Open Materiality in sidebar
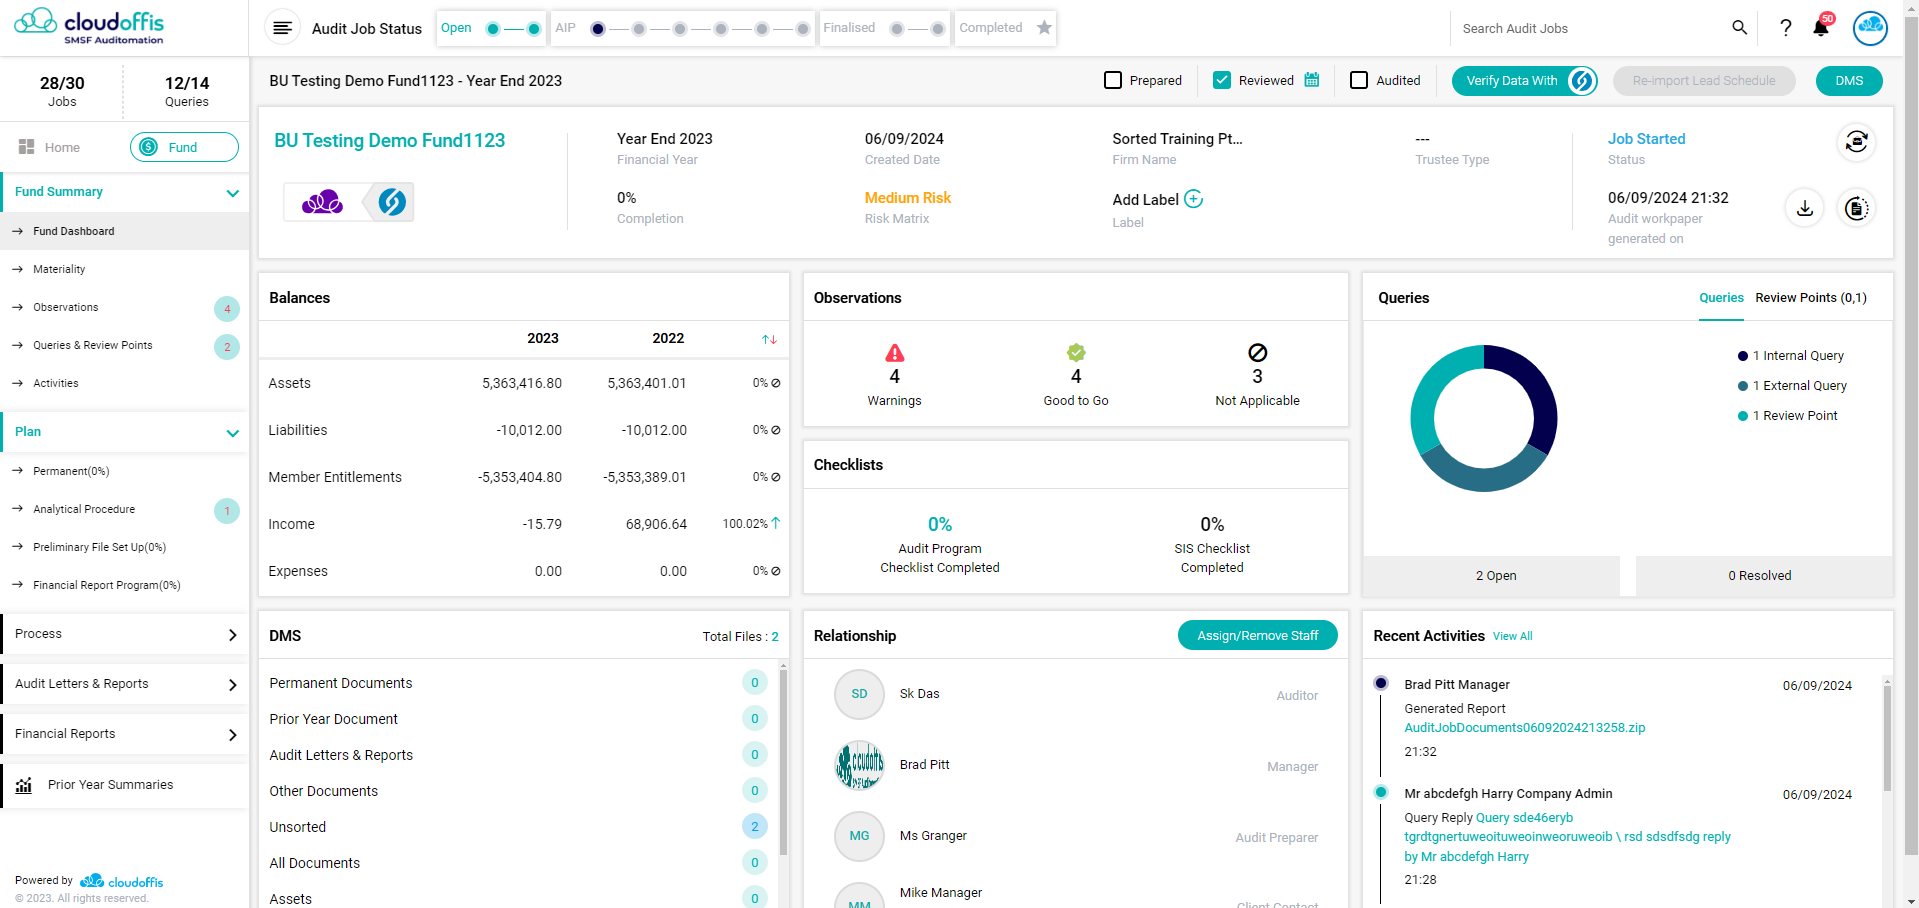 (124, 269)
